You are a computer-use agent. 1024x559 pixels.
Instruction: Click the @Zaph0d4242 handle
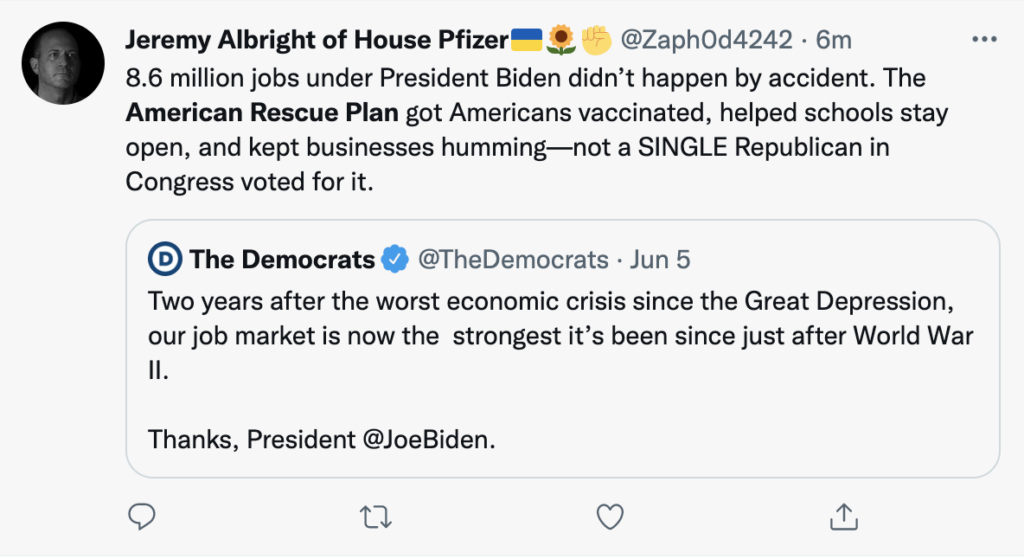click(x=707, y=40)
